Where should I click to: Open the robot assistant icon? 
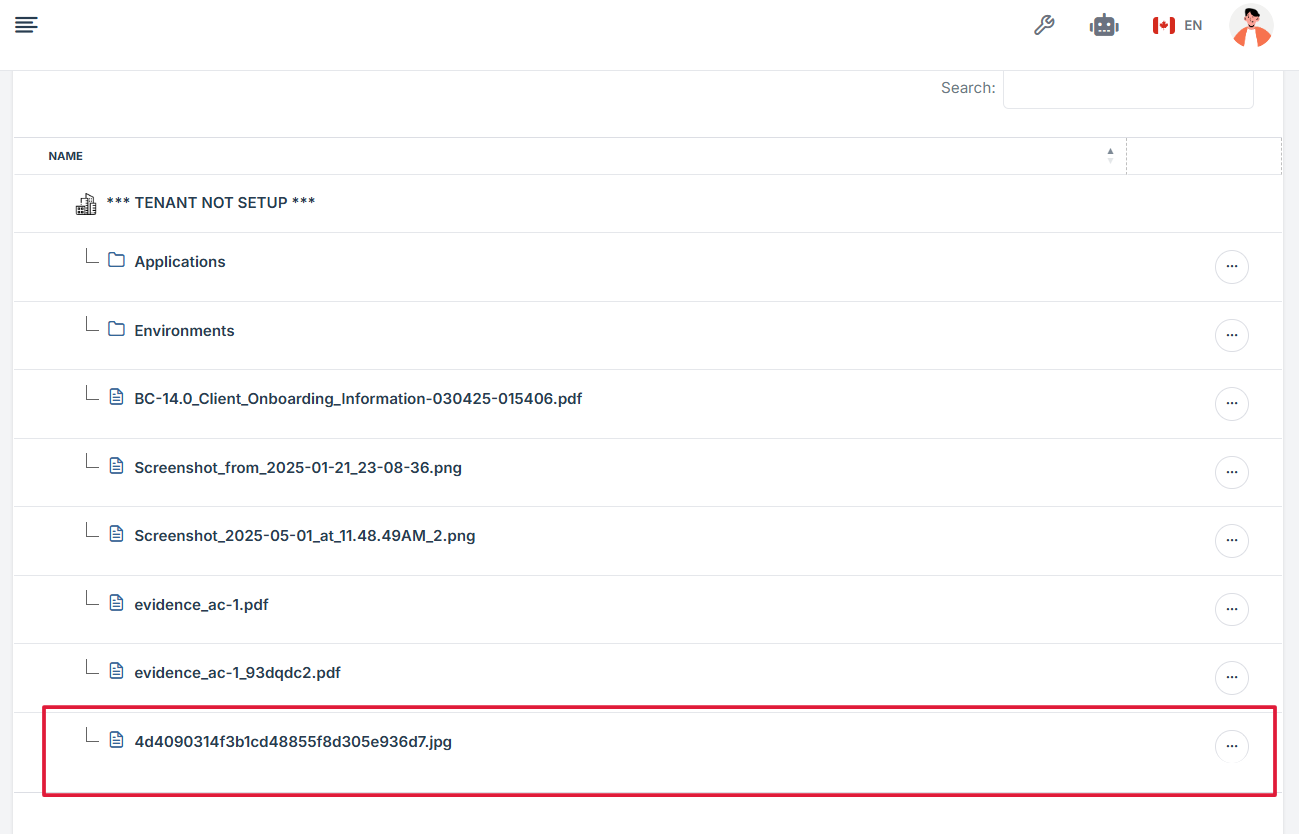coord(1104,26)
